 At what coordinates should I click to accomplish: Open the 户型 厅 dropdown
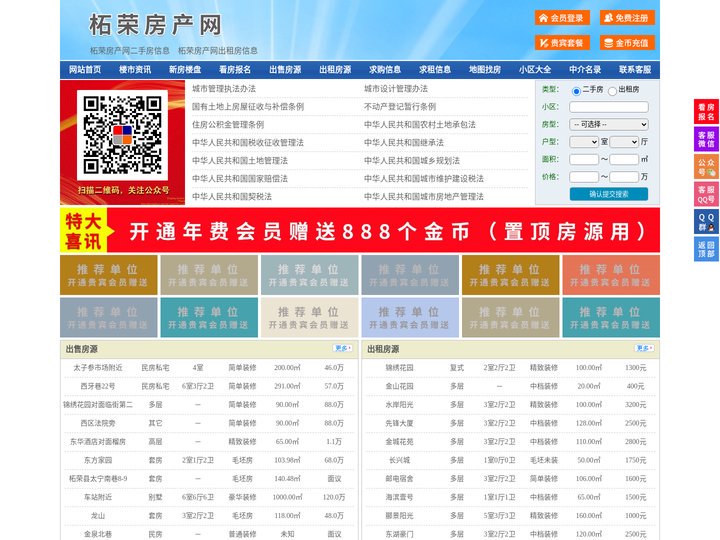pos(624,142)
